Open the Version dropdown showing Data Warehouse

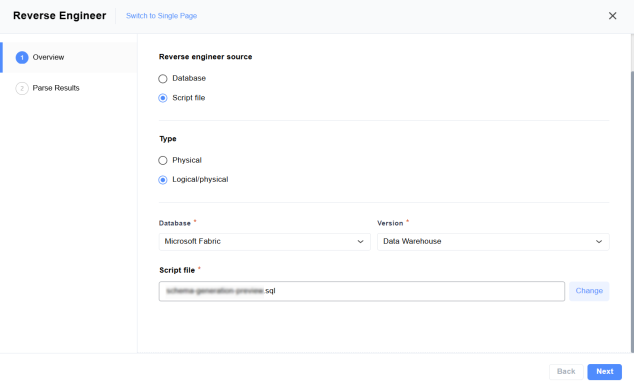tap(493, 241)
